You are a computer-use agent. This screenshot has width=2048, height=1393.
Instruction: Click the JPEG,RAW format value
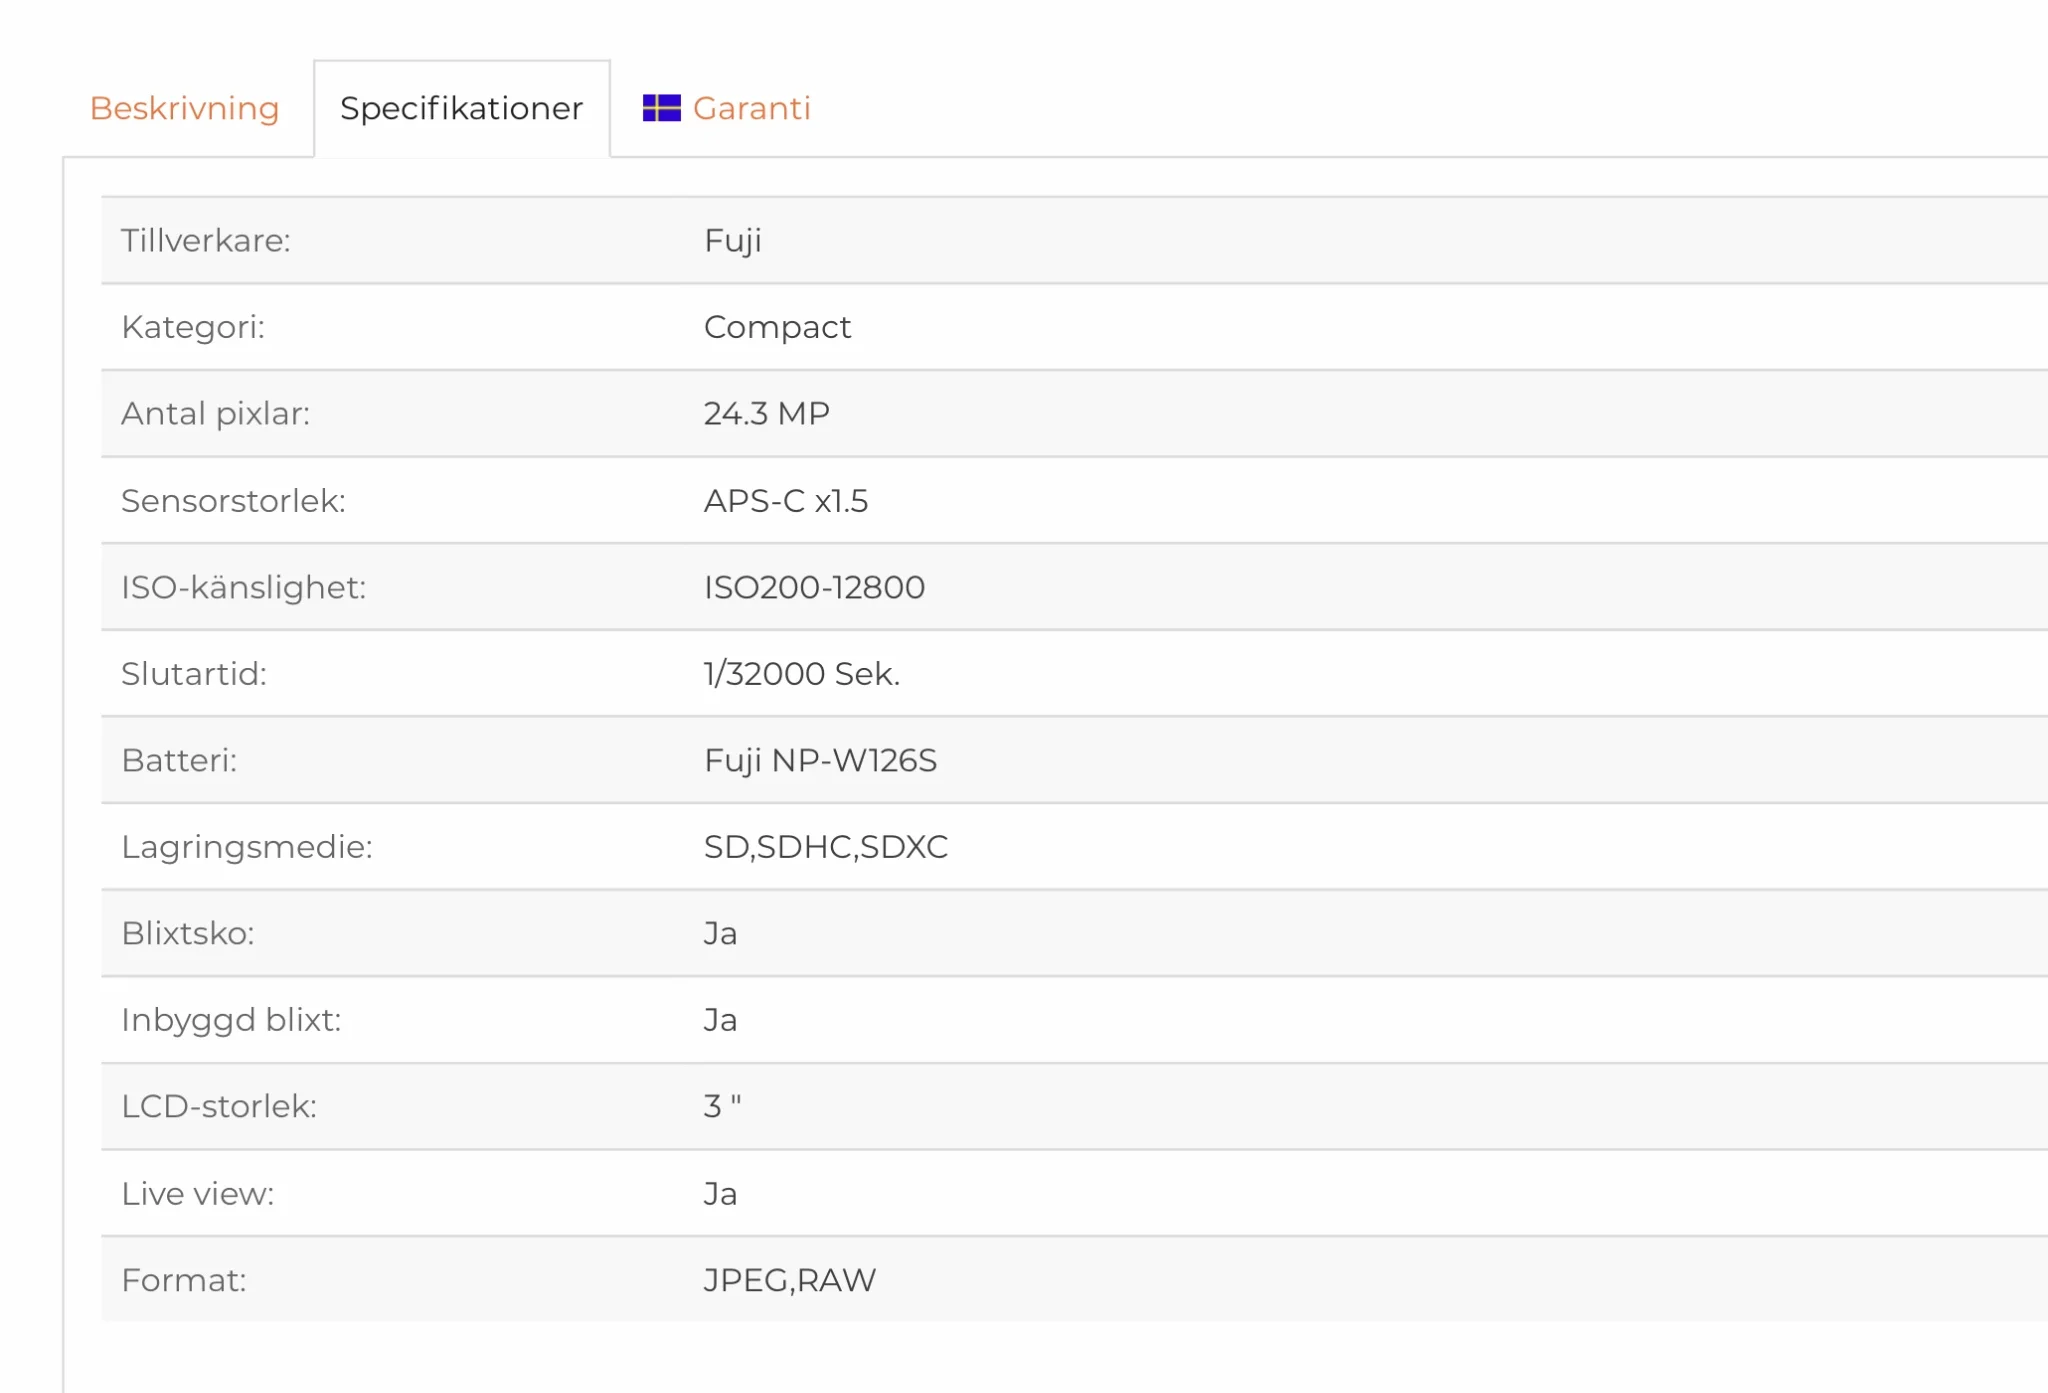[x=790, y=1280]
